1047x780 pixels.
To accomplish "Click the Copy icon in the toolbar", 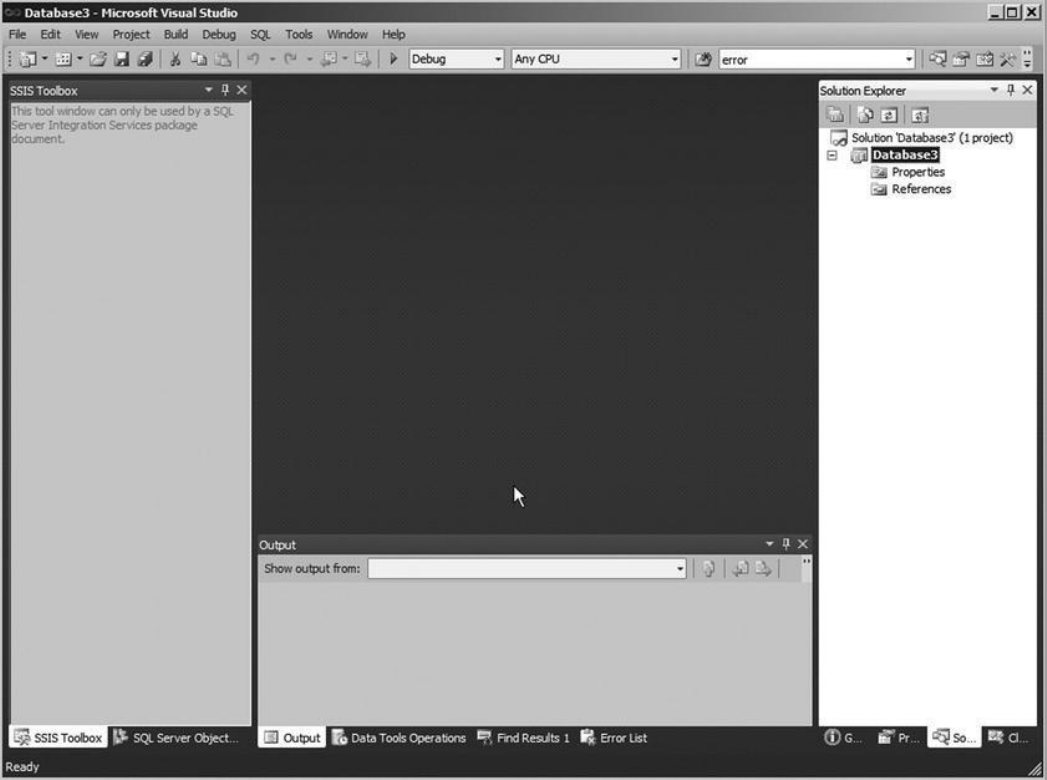I will tap(199, 59).
